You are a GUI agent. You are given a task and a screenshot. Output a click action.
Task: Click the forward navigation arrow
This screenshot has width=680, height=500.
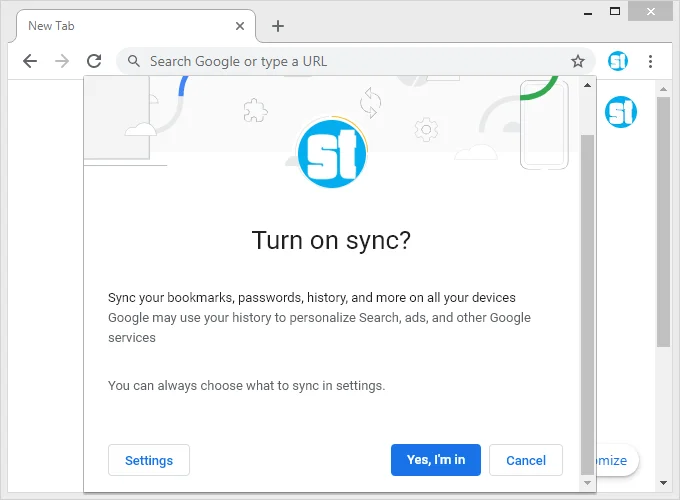pos(62,61)
